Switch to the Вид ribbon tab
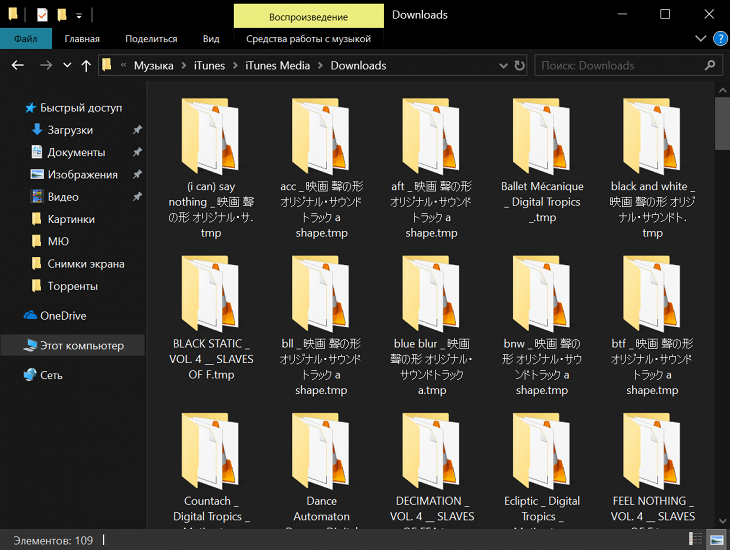Viewport: 730px width, 550px height. click(x=211, y=39)
